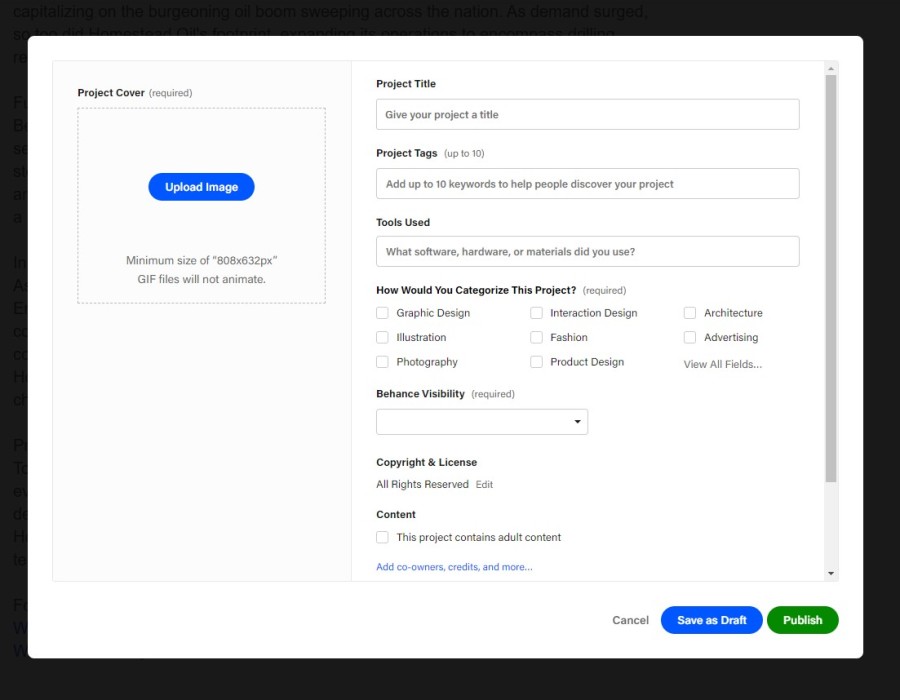Check the Product Design option
This screenshot has width=900, height=700.
point(536,362)
